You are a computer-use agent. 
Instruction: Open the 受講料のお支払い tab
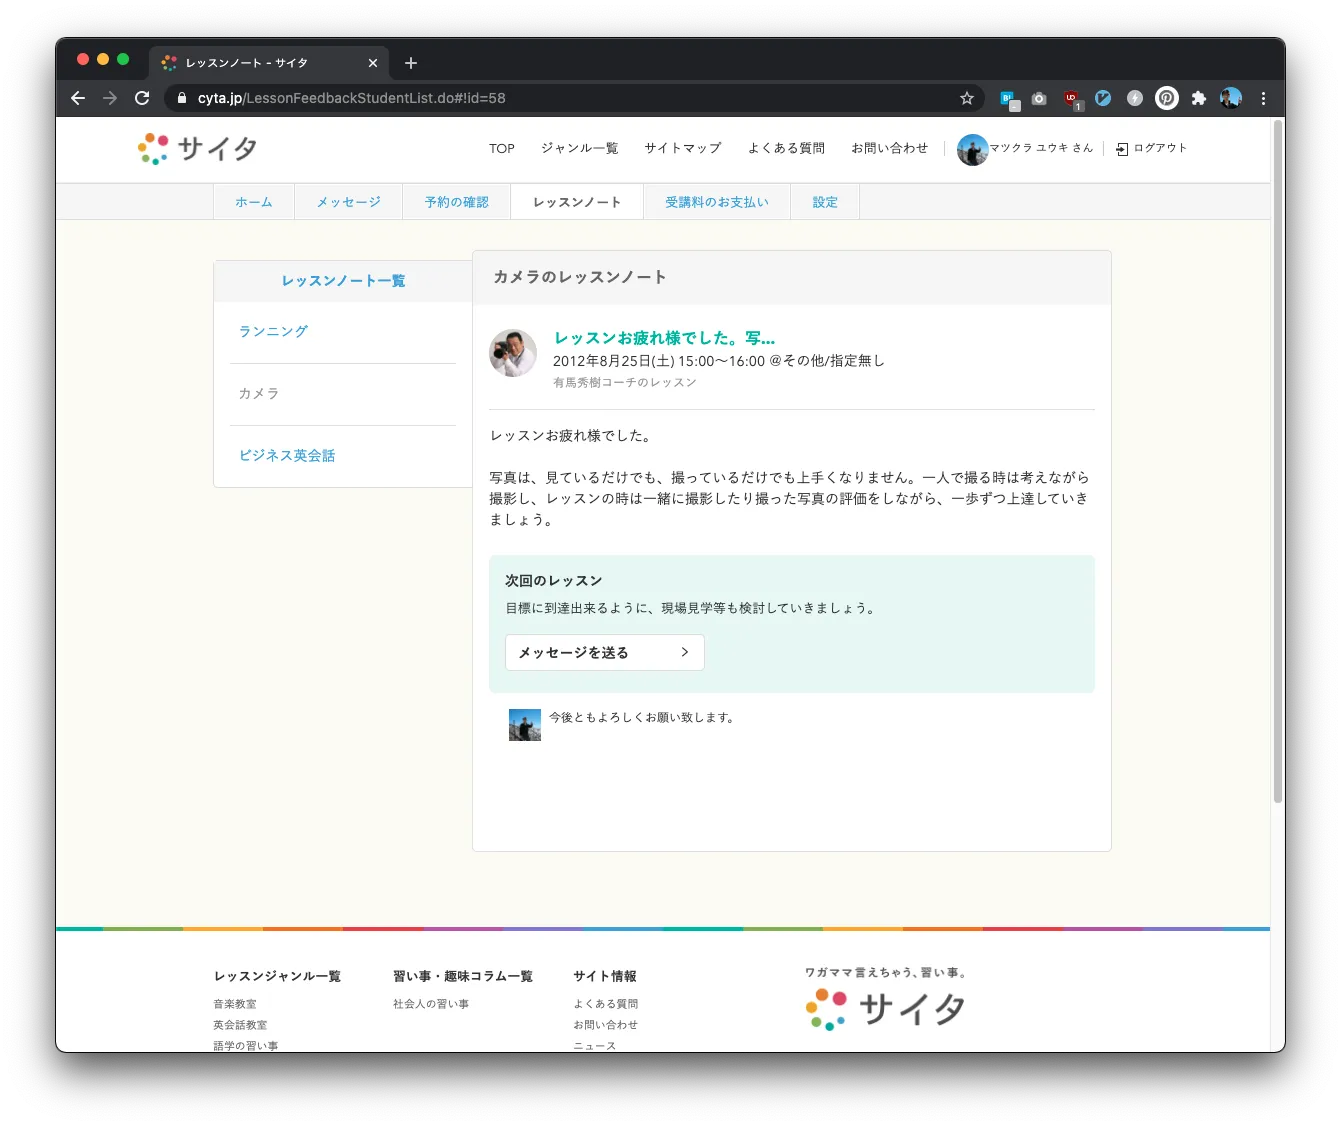(x=716, y=202)
